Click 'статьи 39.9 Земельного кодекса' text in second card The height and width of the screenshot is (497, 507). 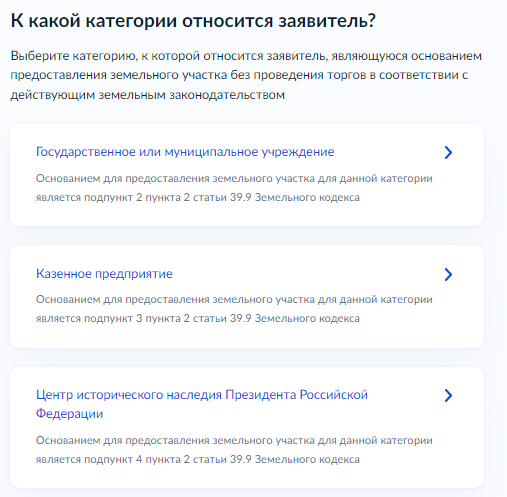click(276, 318)
